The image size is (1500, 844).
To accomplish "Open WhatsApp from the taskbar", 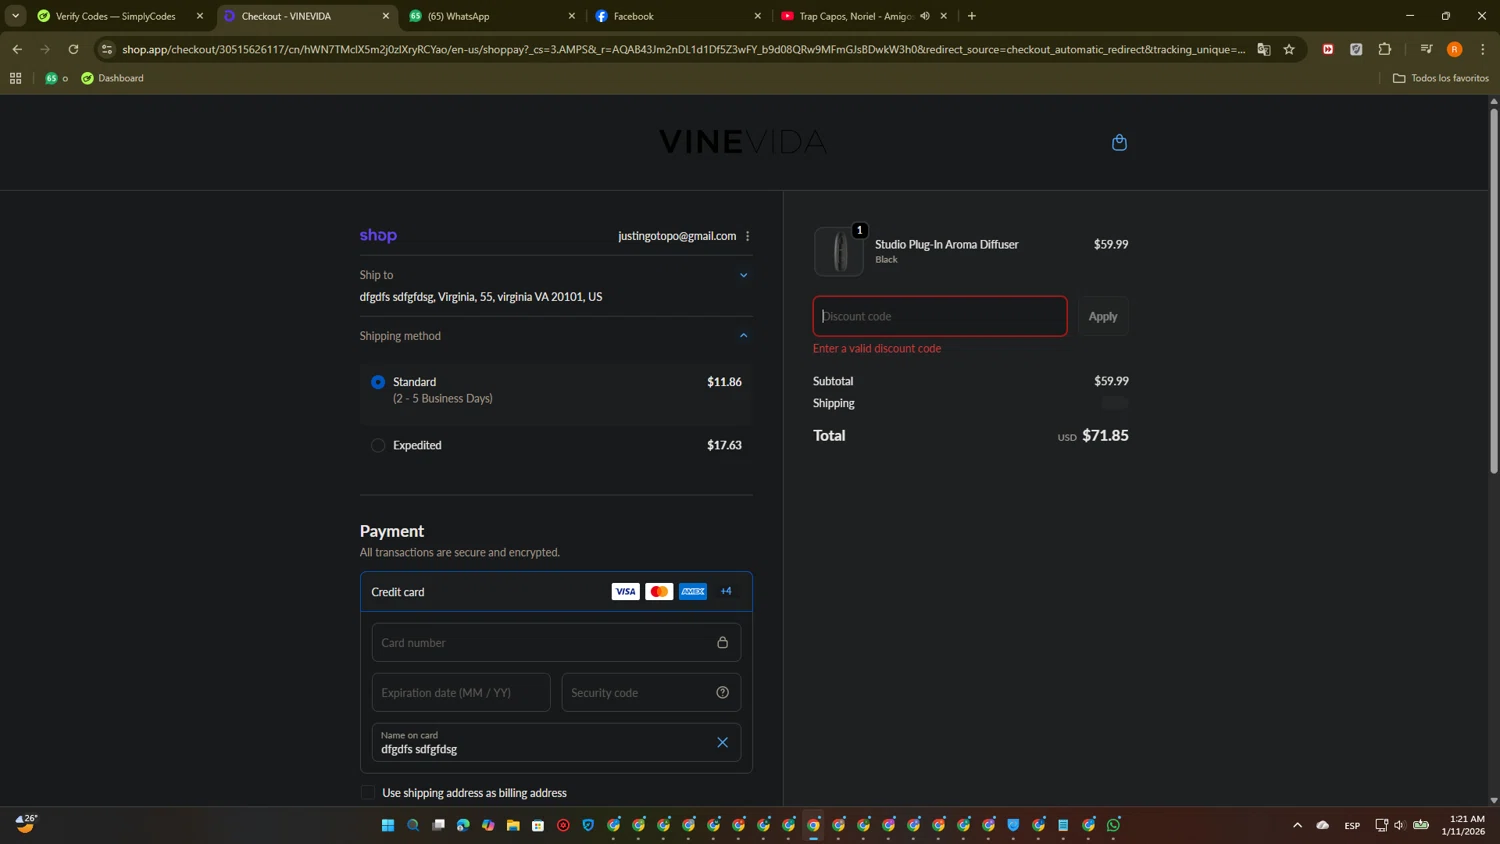I will (1113, 825).
